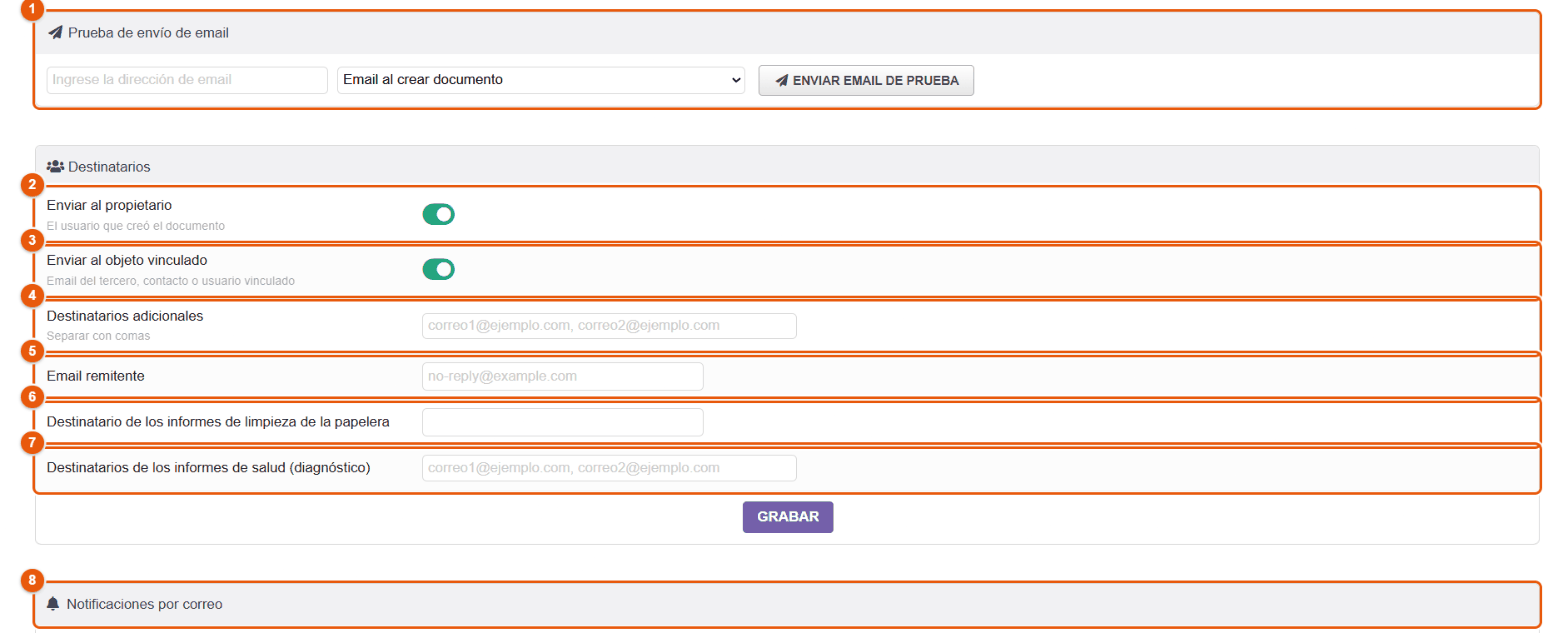Focus the test email address input field
Screen dimensions: 1568x633
(x=187, y=80)
